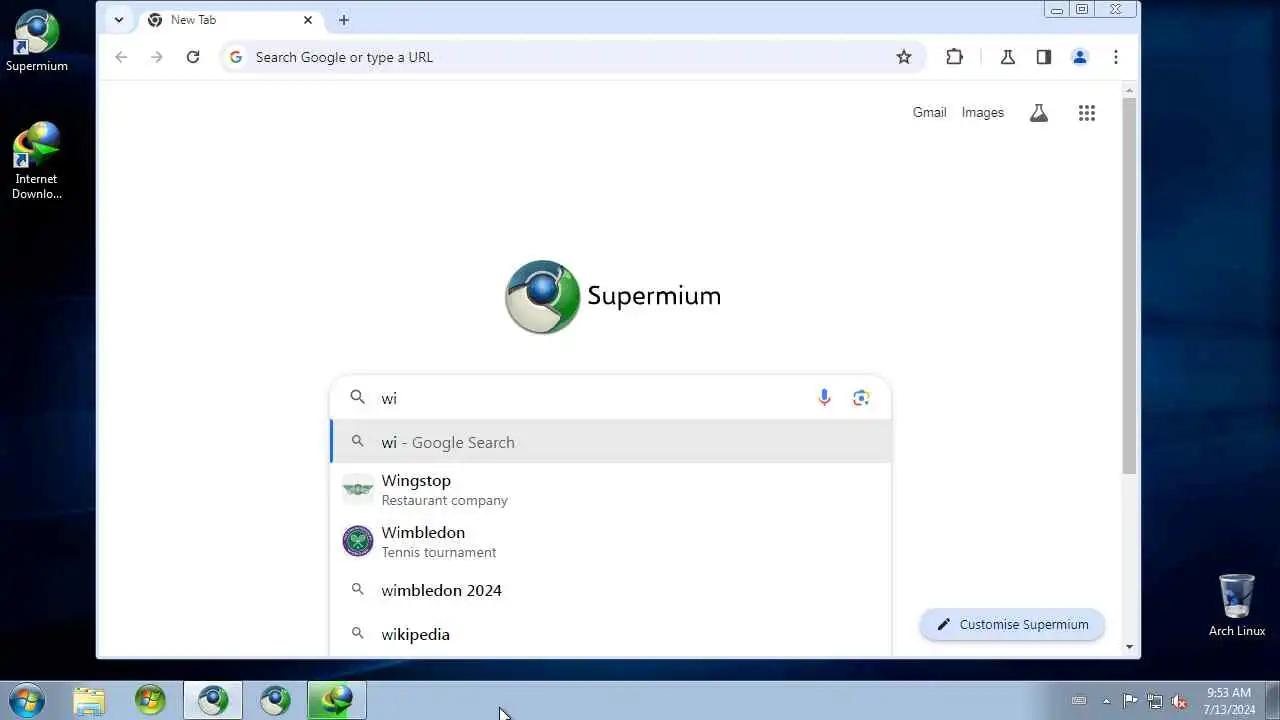Viewport: 1280px width, 720px height.
Task: Start voice search with microphone icon
Action: click(824, 398)
